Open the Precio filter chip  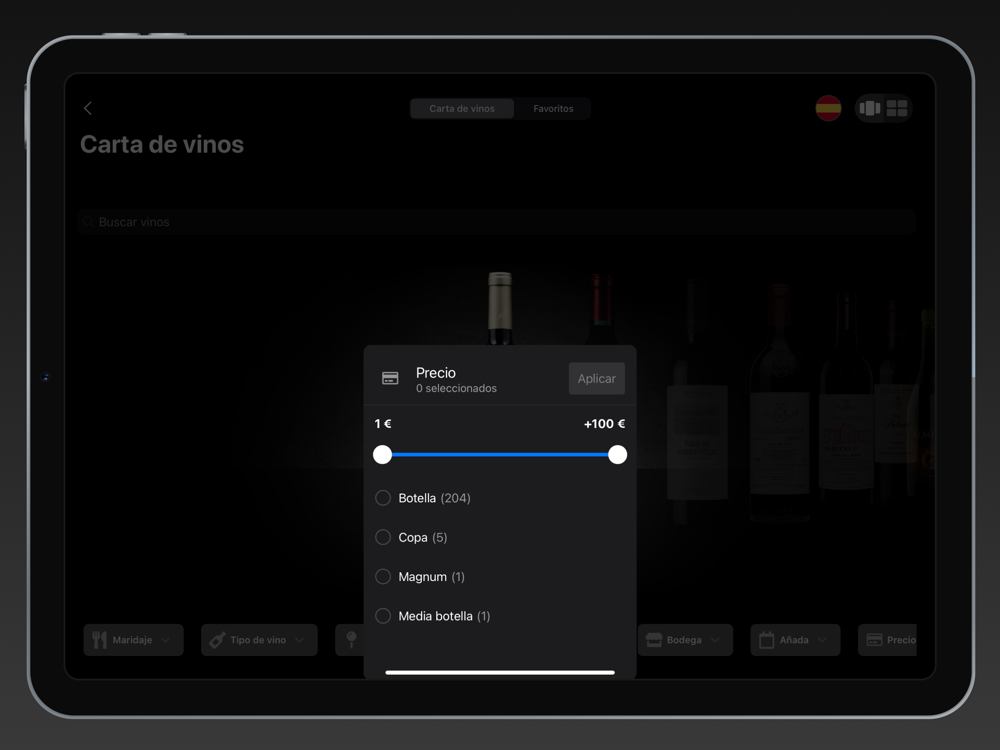coord(887,640)
